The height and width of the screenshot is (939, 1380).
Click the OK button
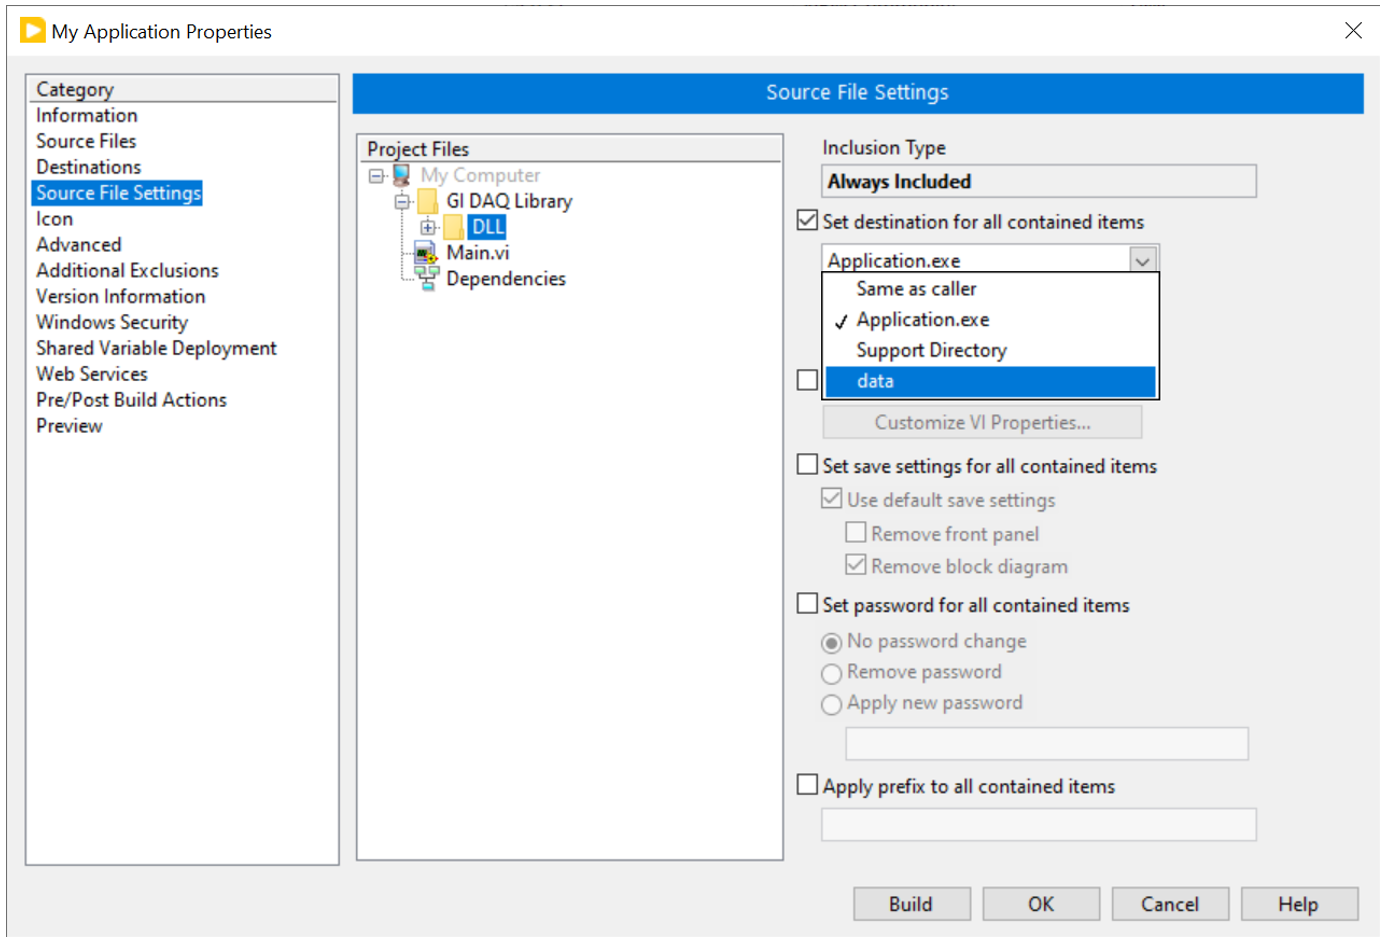(x=1040, y=904)
